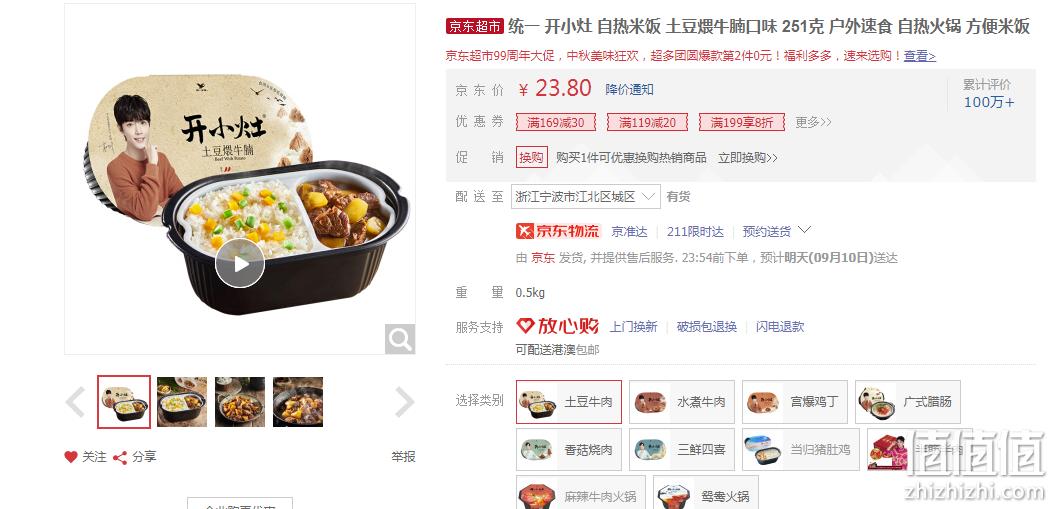The width and height of the screenshot is (1054, 509).
Task: Open the magnifier zoom icon
Action: pos(400,339)
